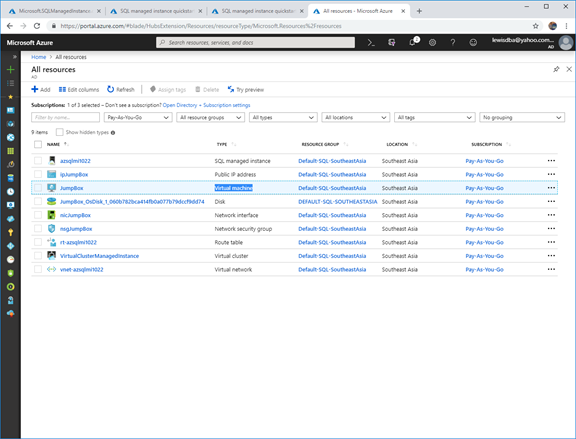Go to Home breadcrumb link
Viewport: 576px width, 439px height.
(x=39, y=57)
